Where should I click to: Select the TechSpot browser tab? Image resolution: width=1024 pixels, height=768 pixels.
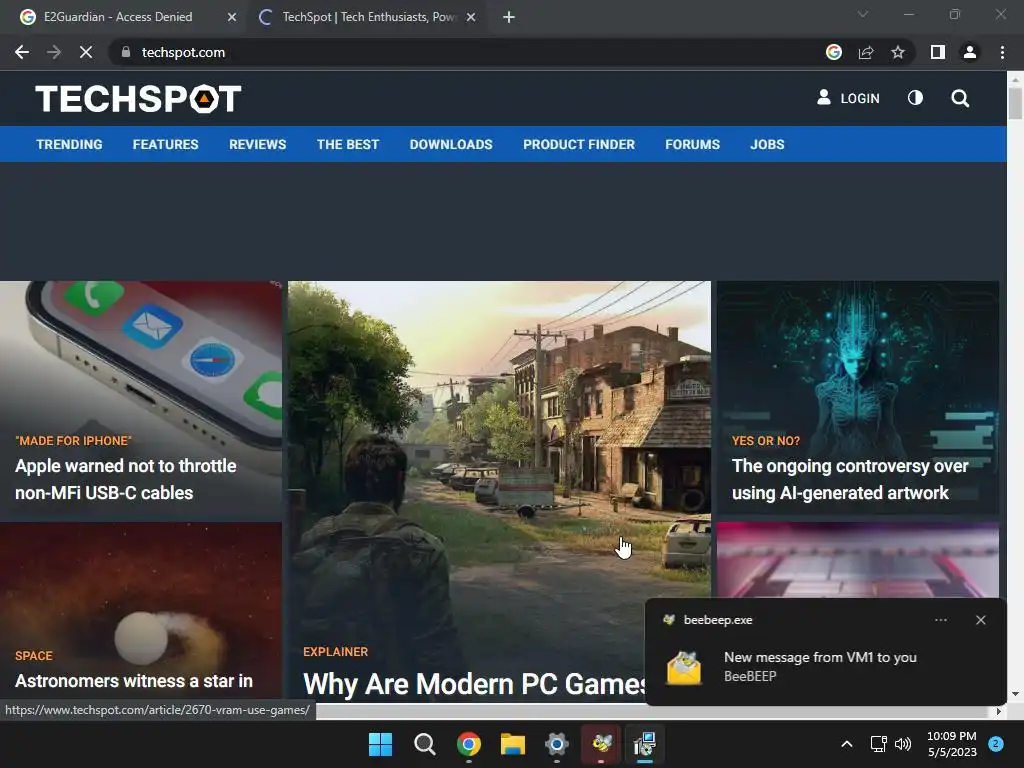369,17
